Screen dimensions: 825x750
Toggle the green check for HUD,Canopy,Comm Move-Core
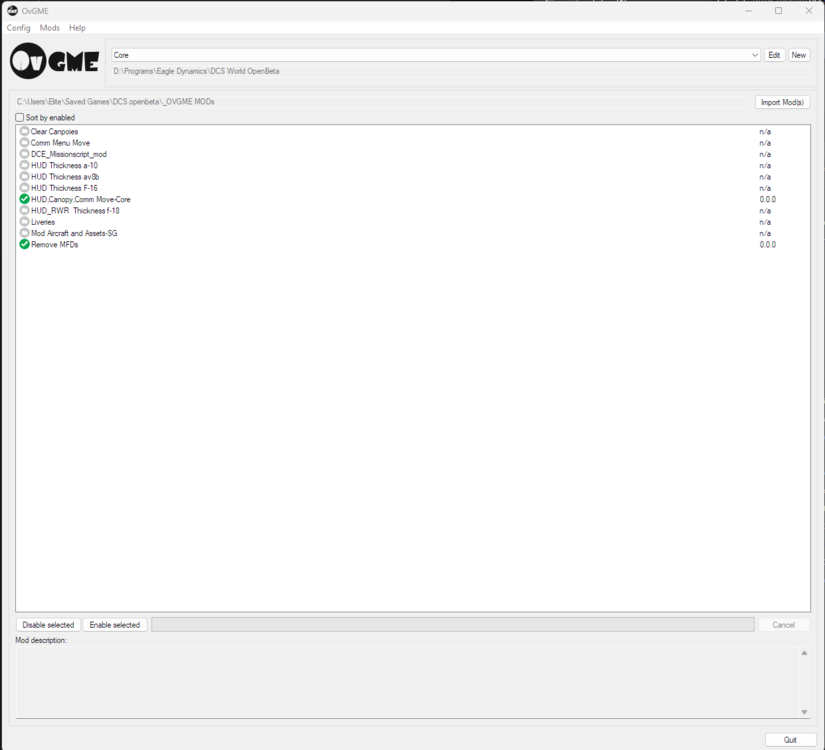coord(23,199)
